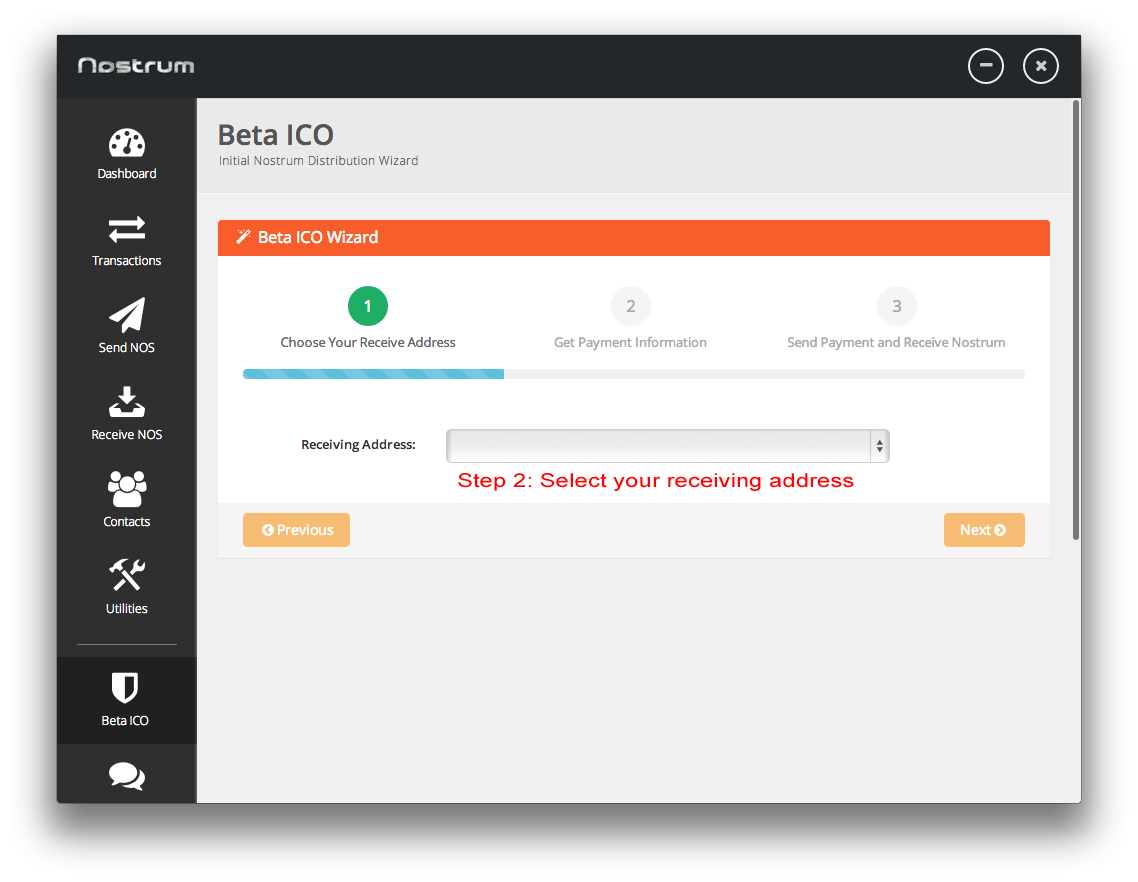The height and width of the screenshot is (882, 1138).
Task: Click the Dashboard label
Action: [x=127, y=173]
